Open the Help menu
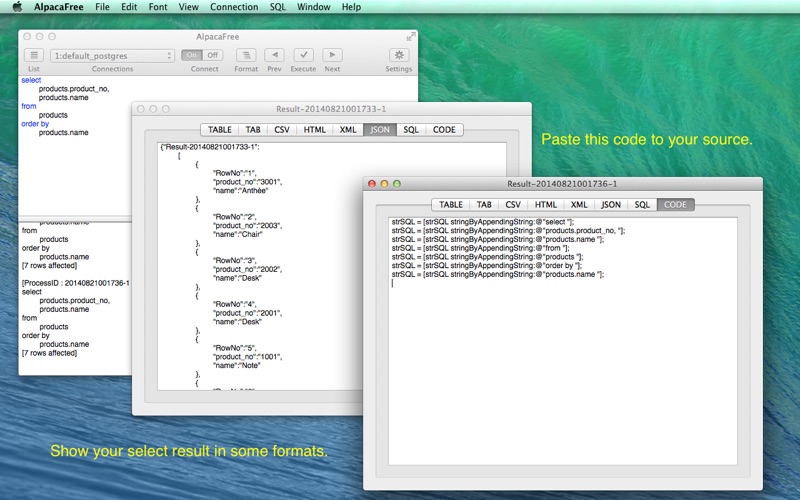The image size is (800, 500). click(351, 7)
